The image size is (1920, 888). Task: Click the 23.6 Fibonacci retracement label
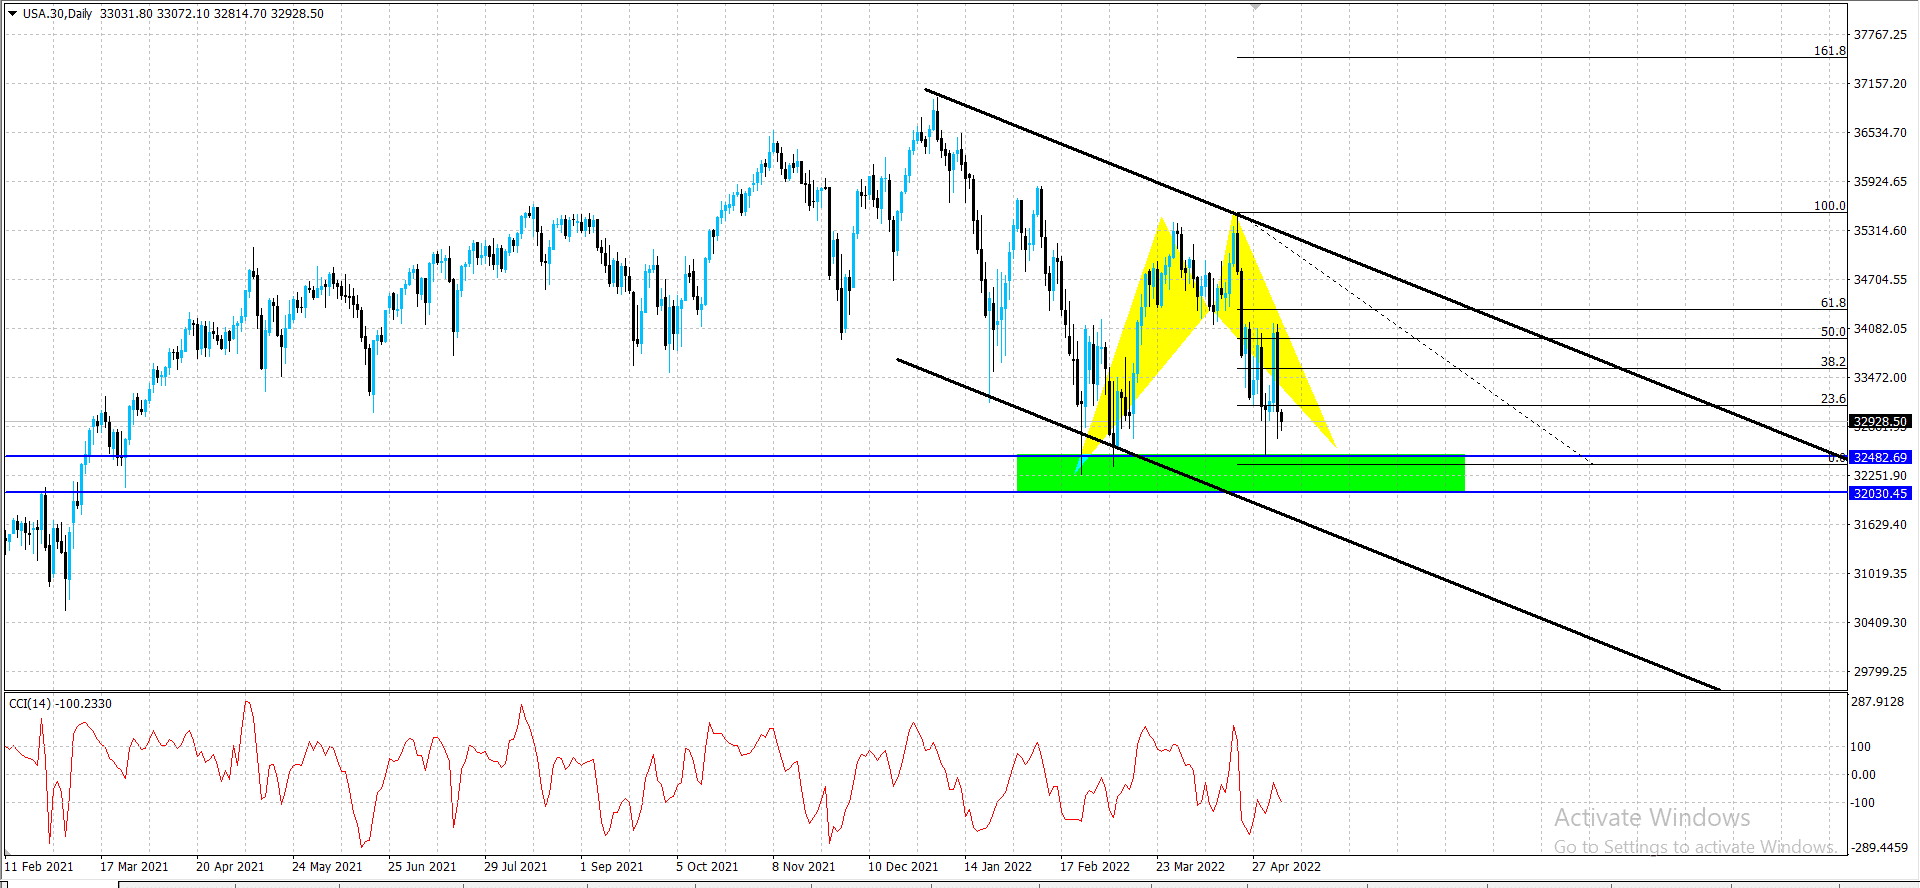coord(1833,398)
